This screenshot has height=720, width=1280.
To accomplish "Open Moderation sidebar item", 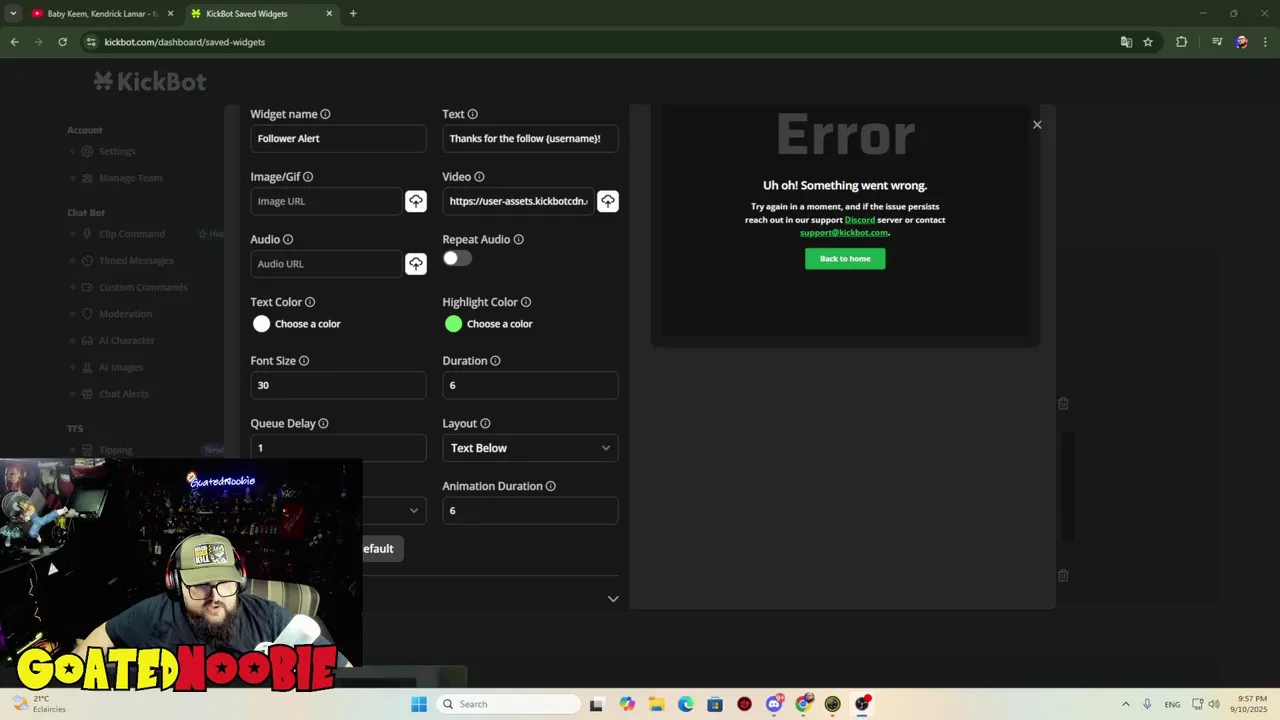I will (125, 314).
